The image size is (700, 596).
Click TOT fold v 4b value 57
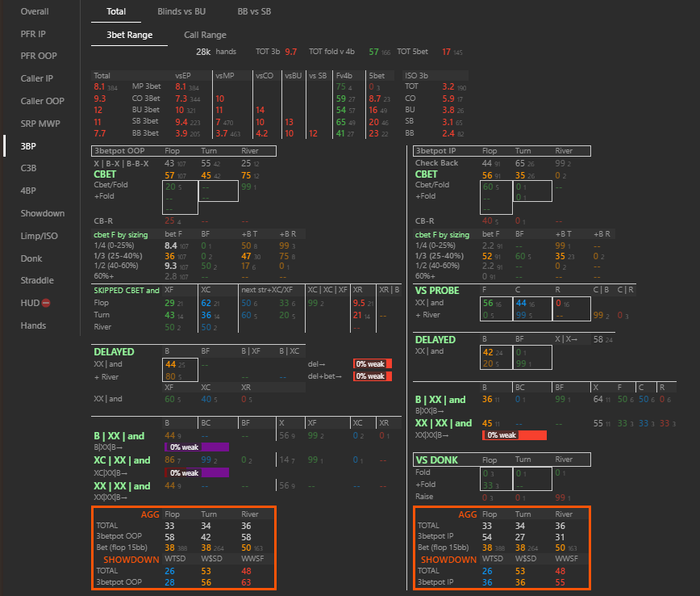point(374,52)
